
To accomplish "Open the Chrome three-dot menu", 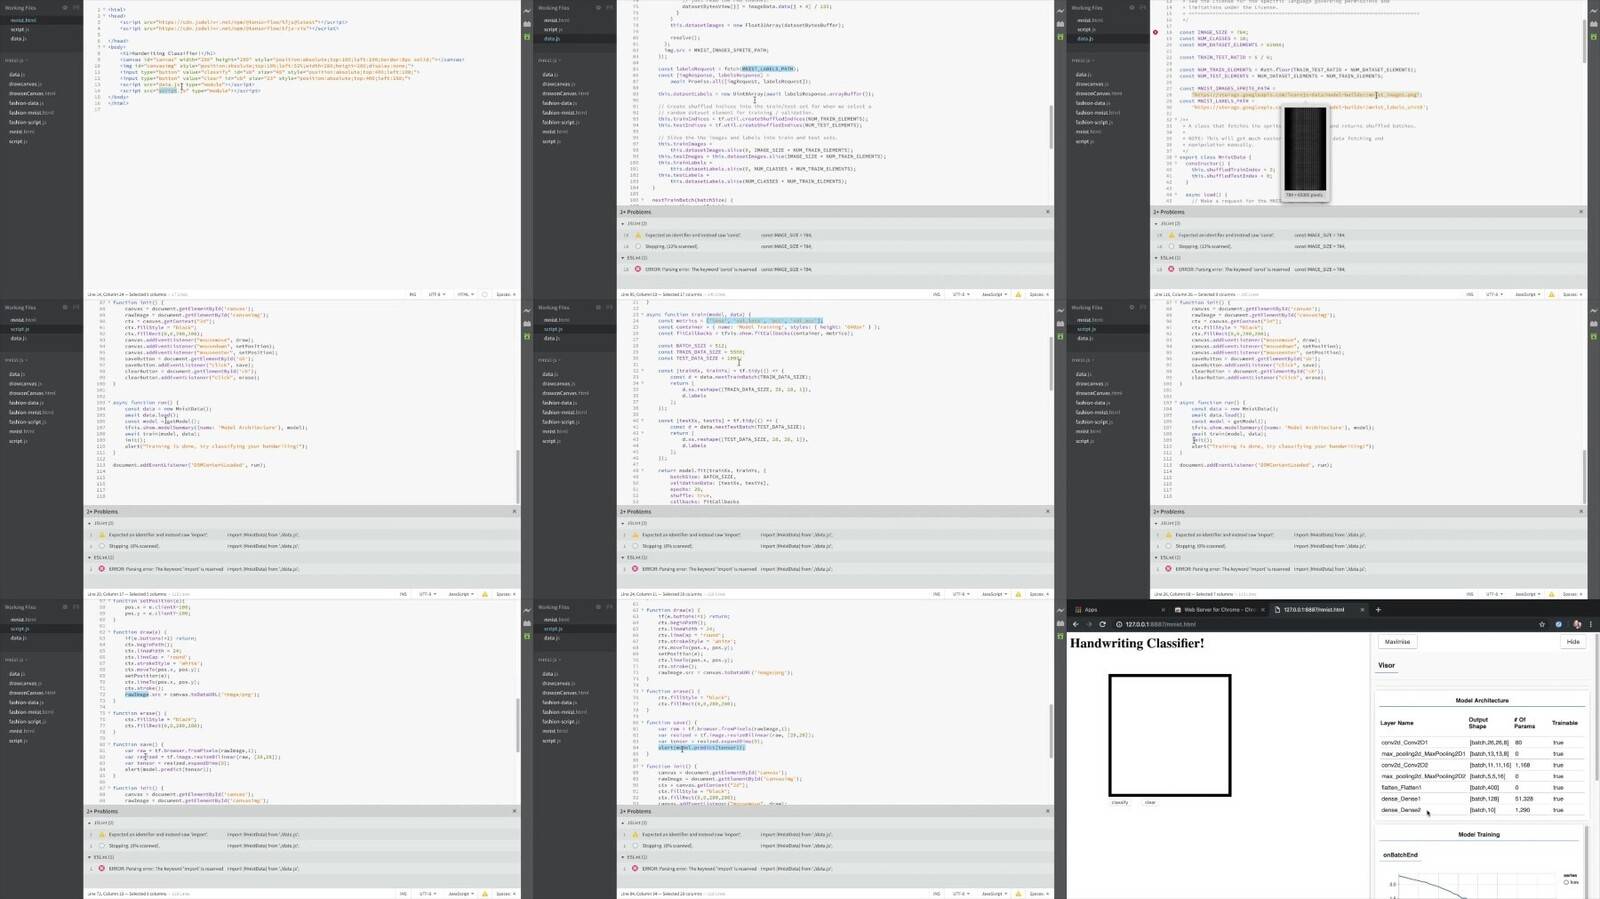I will [x=1591, y=624].
